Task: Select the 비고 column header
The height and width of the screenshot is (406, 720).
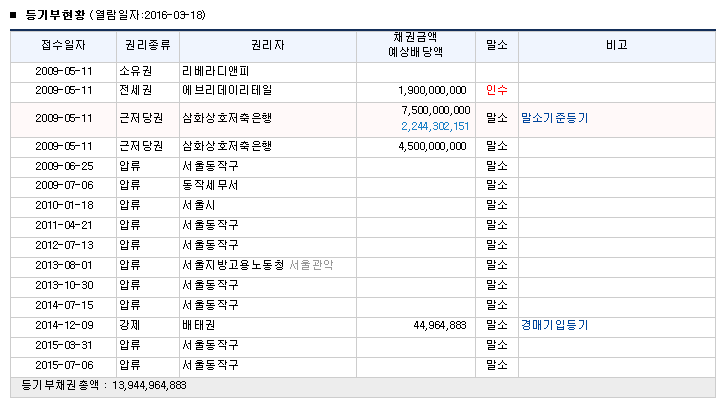Action: [617, 45]
